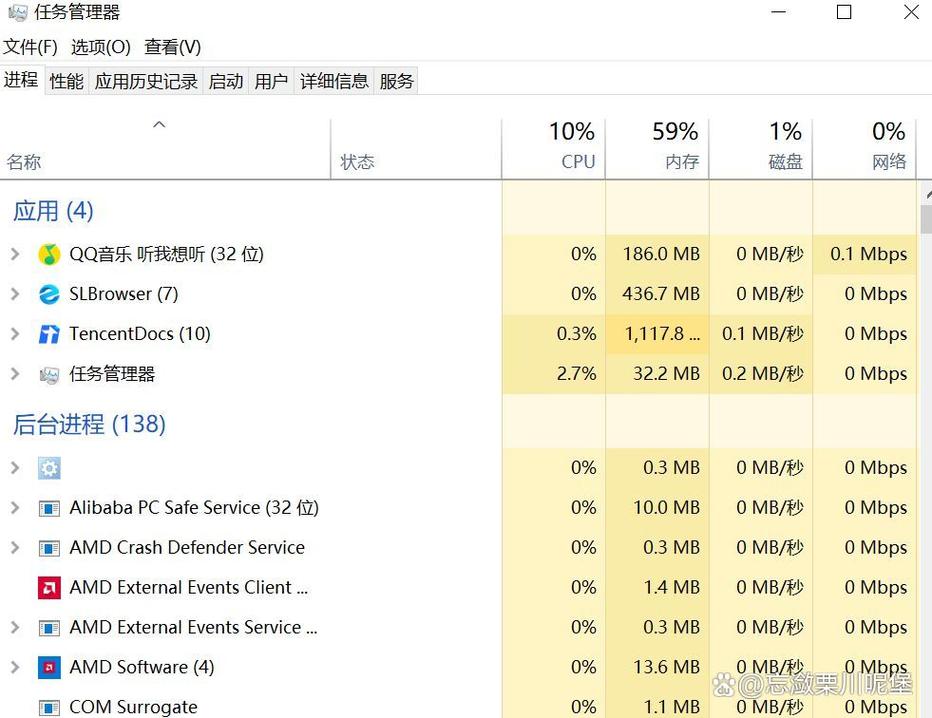Open the 文件(F) menu
This screenshot has width=932, height=718.
pos(30,47)
